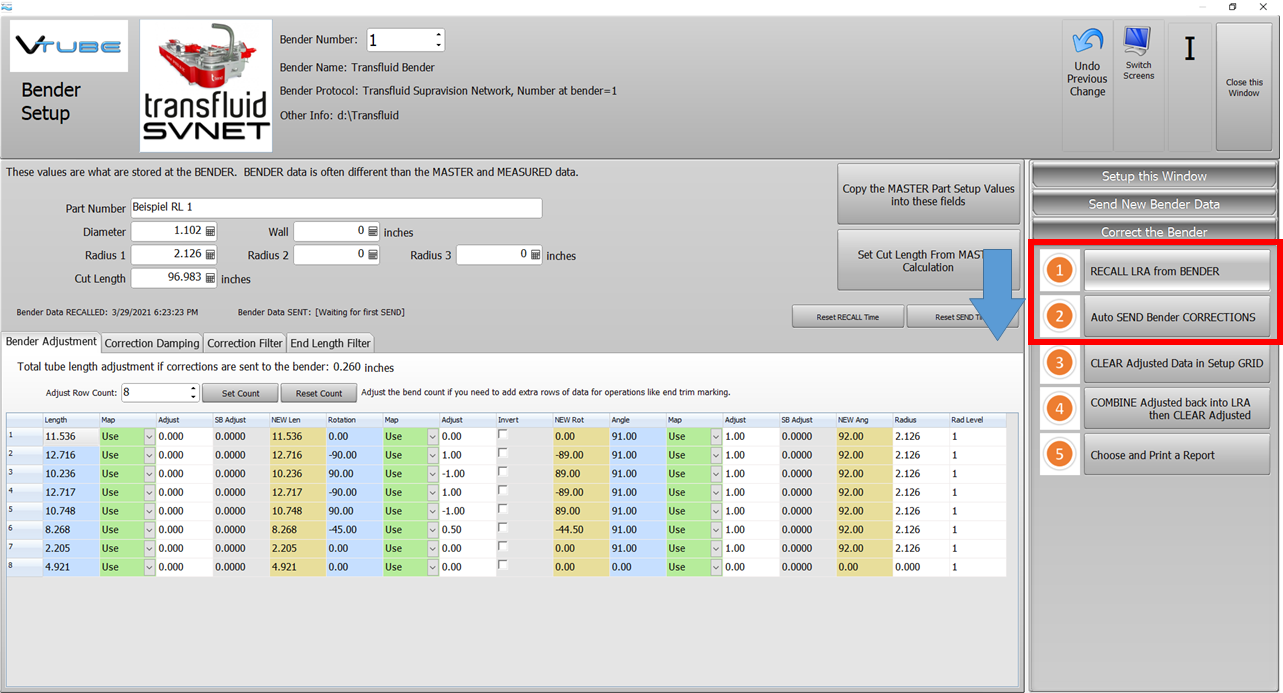Check the Invert box in row 8
The width and height of the screenshot is (1283, 693).
pos(503,567)
